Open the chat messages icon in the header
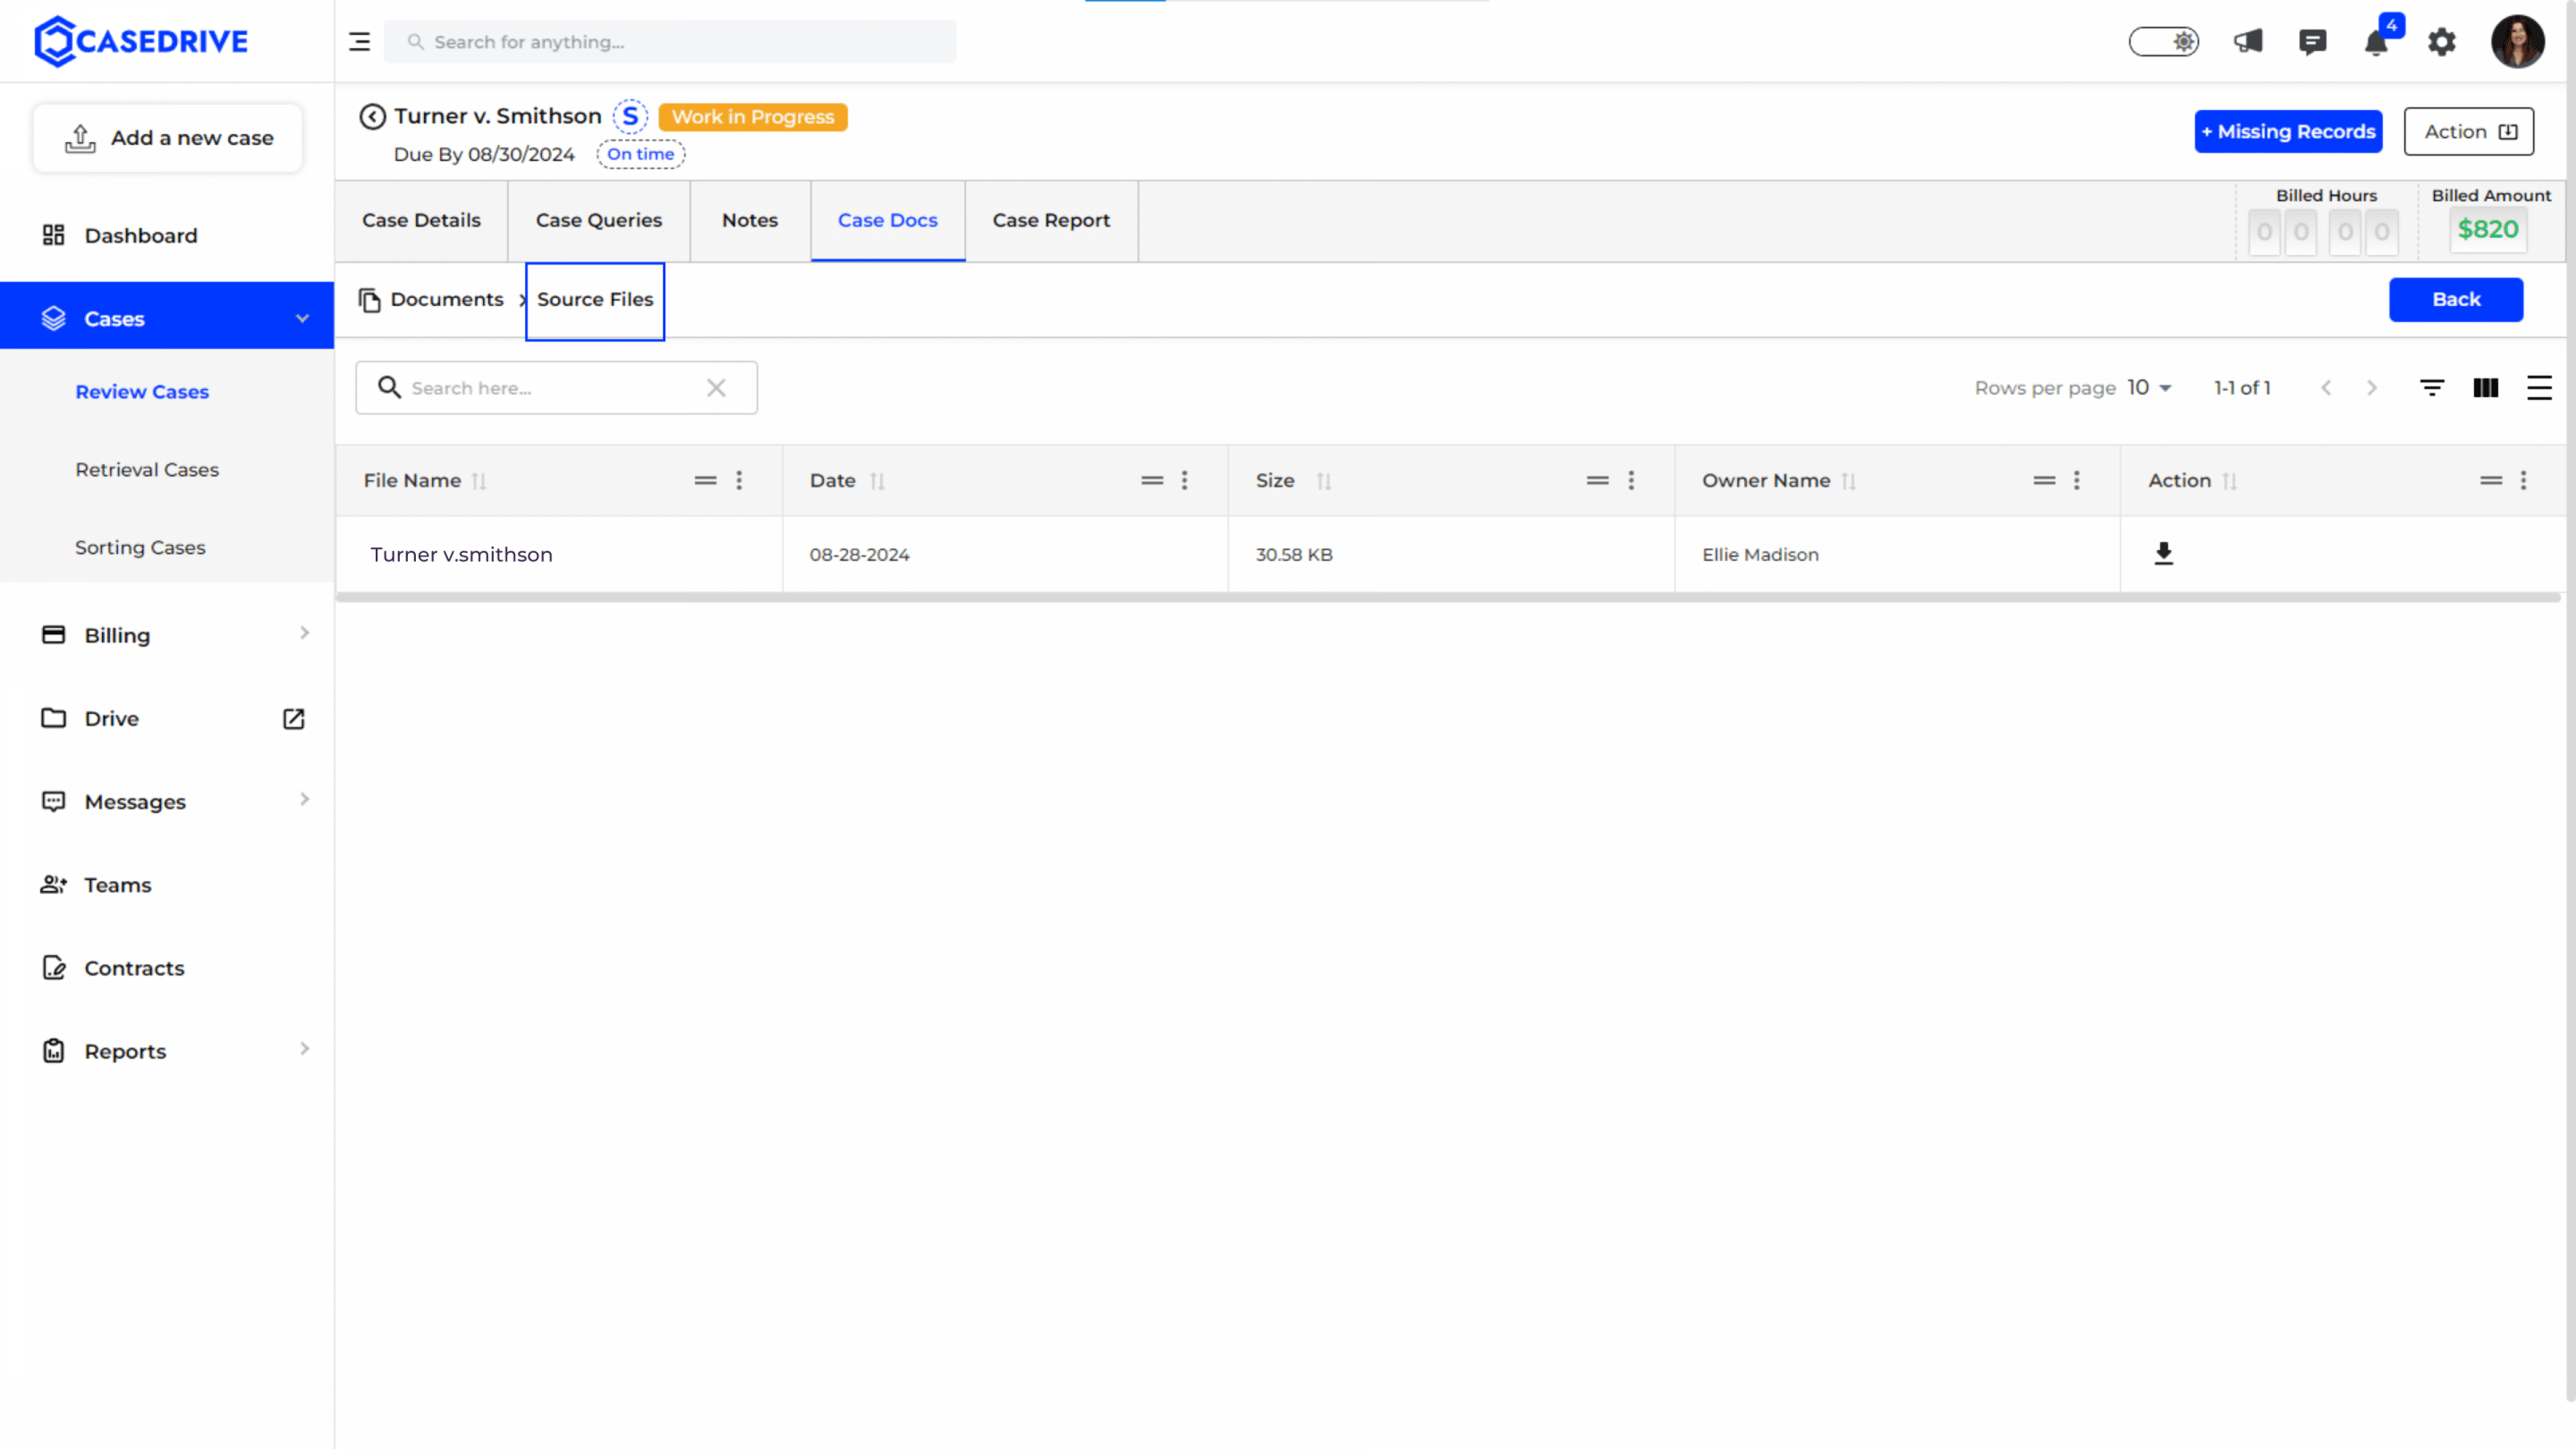This screenshot has width=2576, height=1449. [2312, 42]
